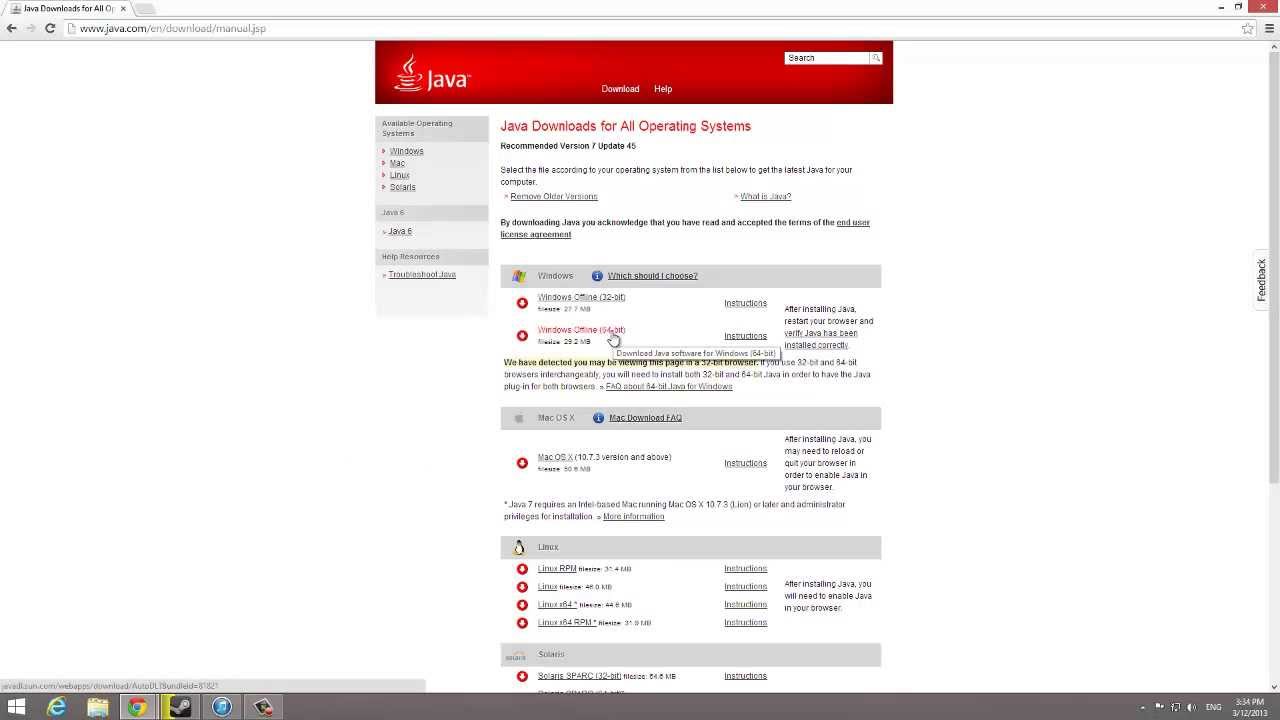Click Chrome icon on taskbar
The width and height of the screenshot is (1280, 720).
[x=137, y=707]
